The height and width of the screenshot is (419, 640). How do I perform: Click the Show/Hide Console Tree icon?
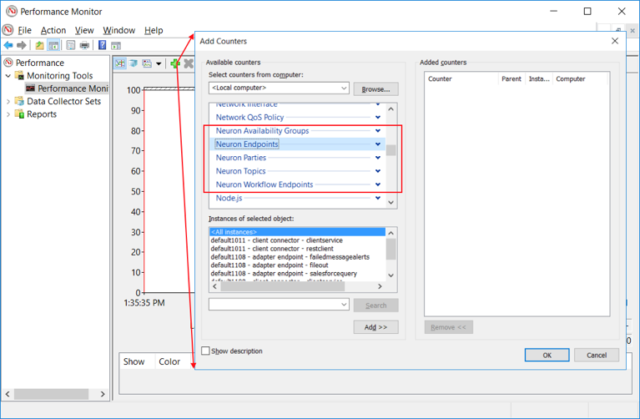click(54, 45)
